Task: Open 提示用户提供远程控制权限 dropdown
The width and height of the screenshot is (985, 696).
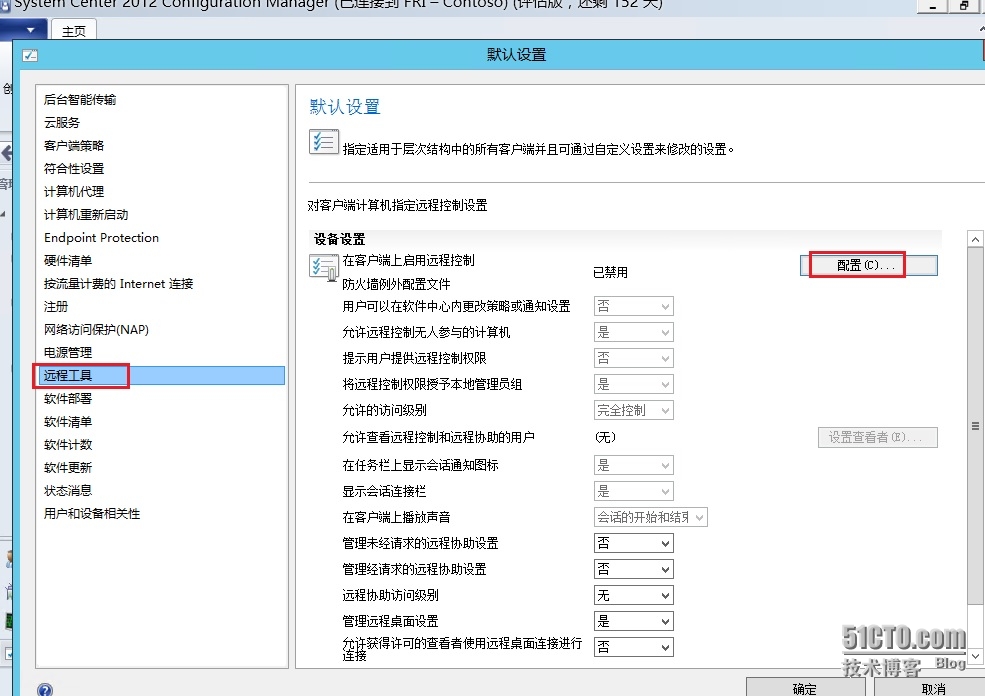Action: [633, 358]
